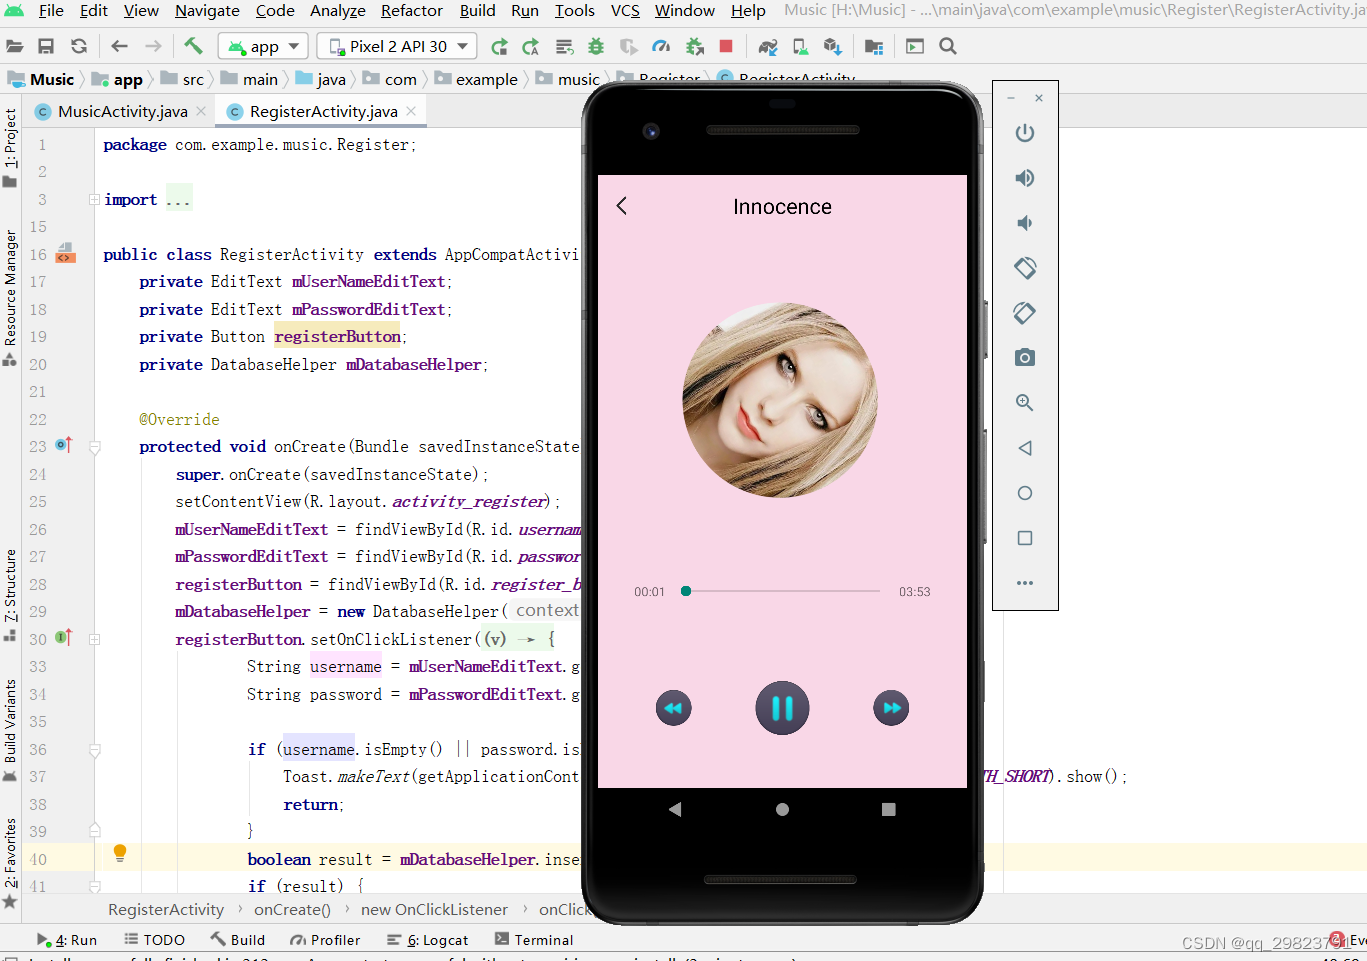Image resolution: width=1367 pixels, height=961 pixels.
Task: Collapse the fold marker at line 41
Action: tap(95, 886)
